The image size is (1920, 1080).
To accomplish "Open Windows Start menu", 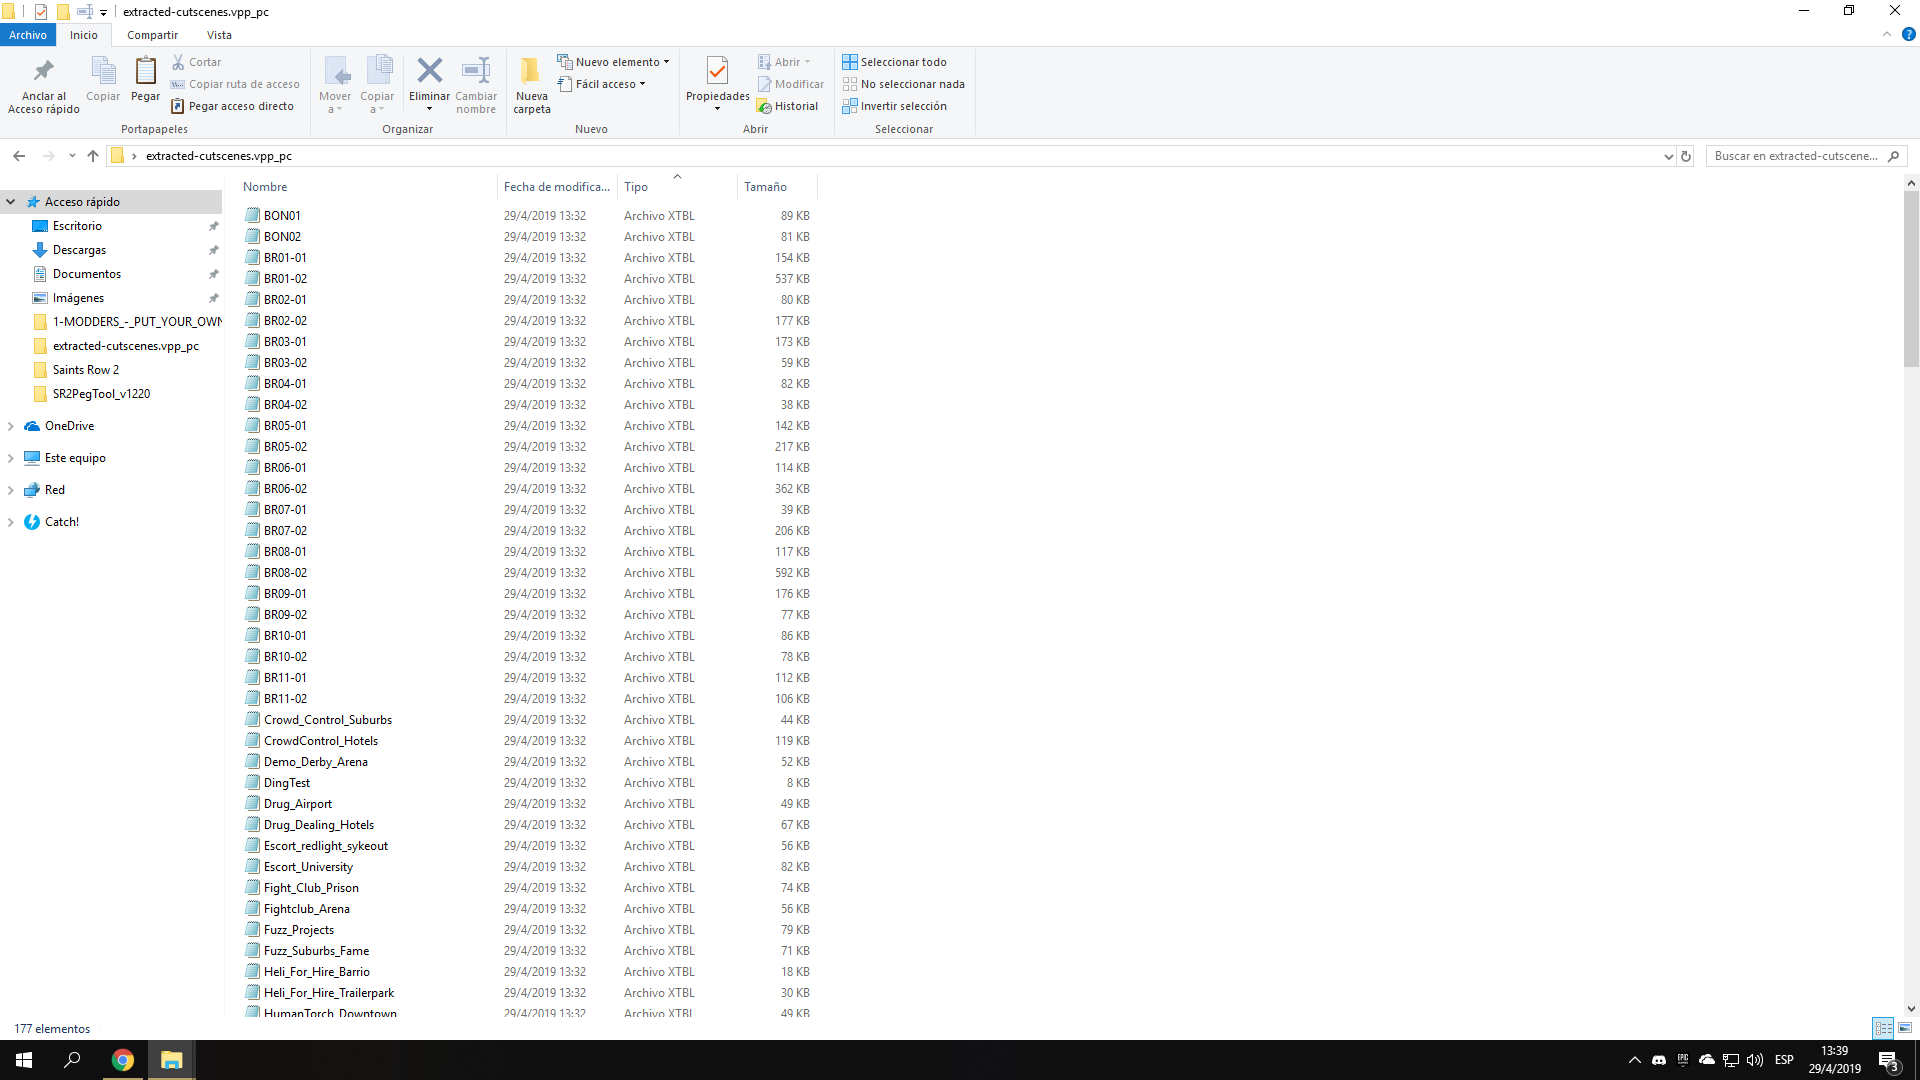I will 24,1060.
